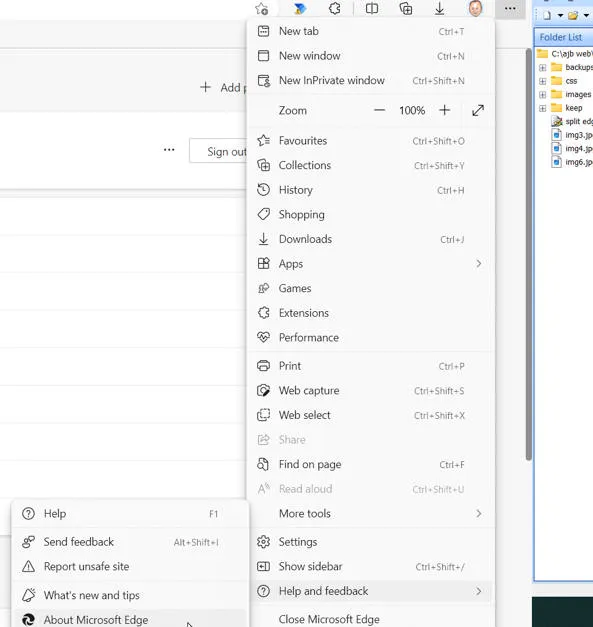Click the Sign out button
593x627 pixels.
point(218,152)
